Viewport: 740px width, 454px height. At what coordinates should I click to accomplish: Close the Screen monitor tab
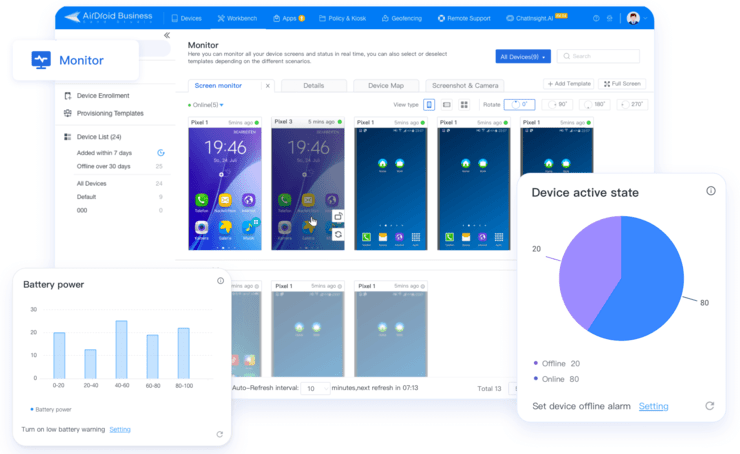point(268,86)
